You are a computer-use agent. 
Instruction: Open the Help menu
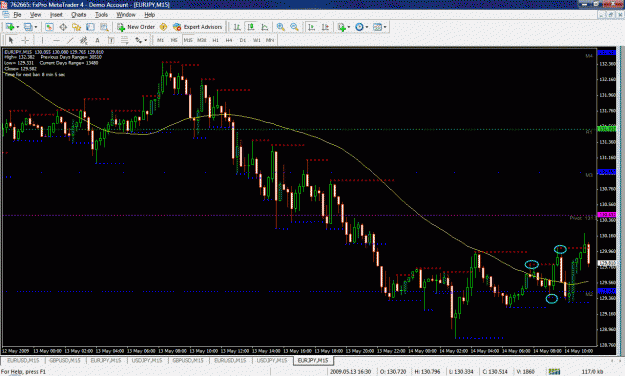point(149,15)
